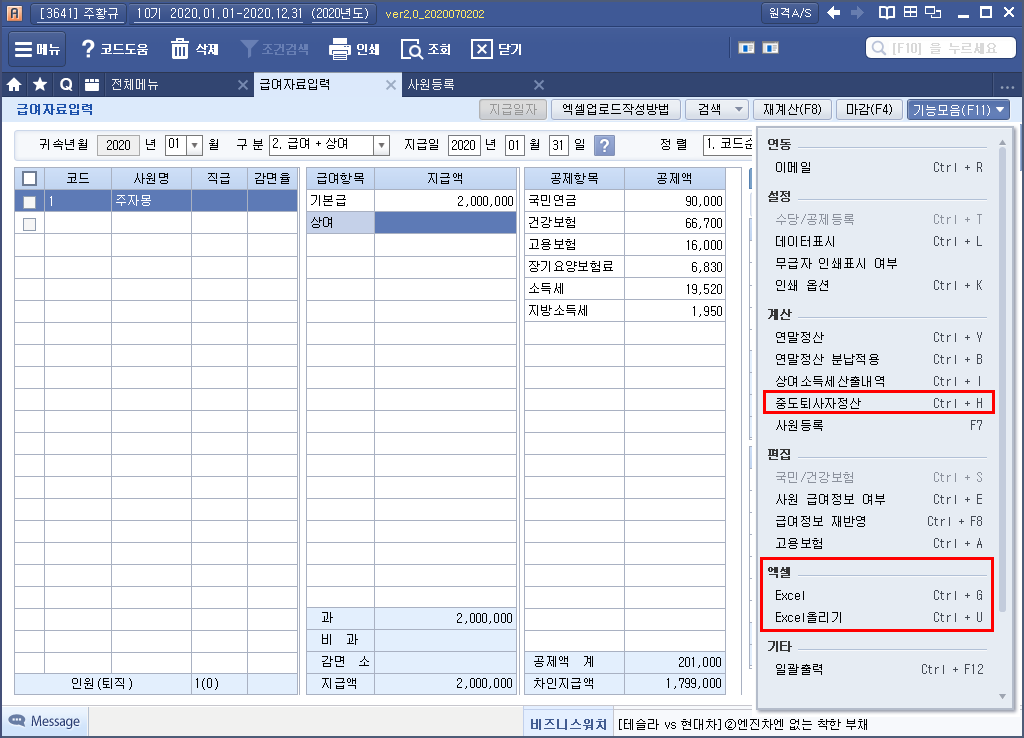This screenshot has height=738, width=1024.
Task: Click the orange app logo icon
Action: coord(14,13)
